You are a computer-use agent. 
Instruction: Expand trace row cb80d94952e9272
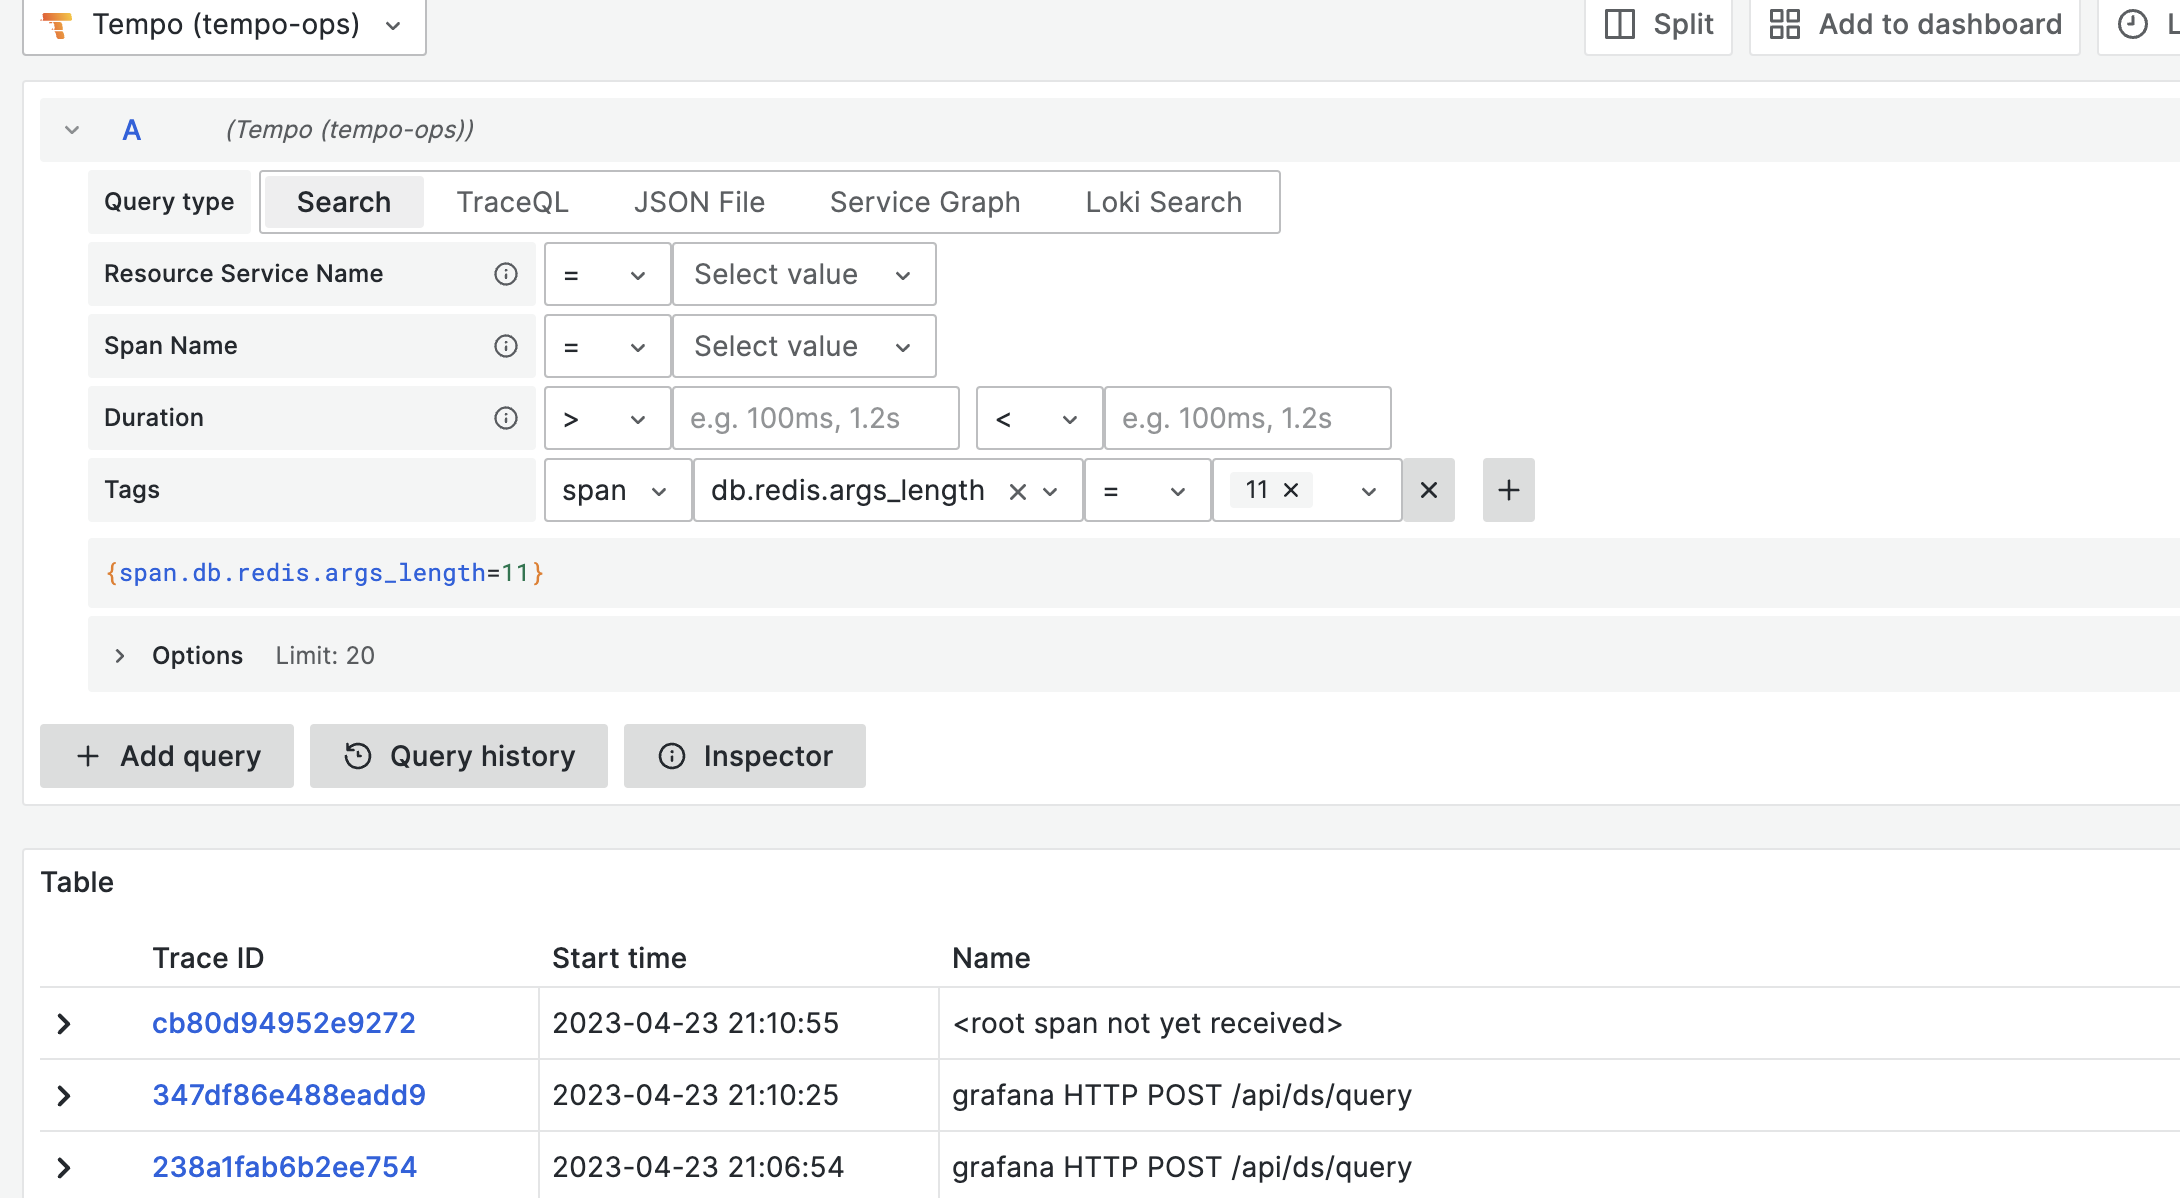(64, 1023)
